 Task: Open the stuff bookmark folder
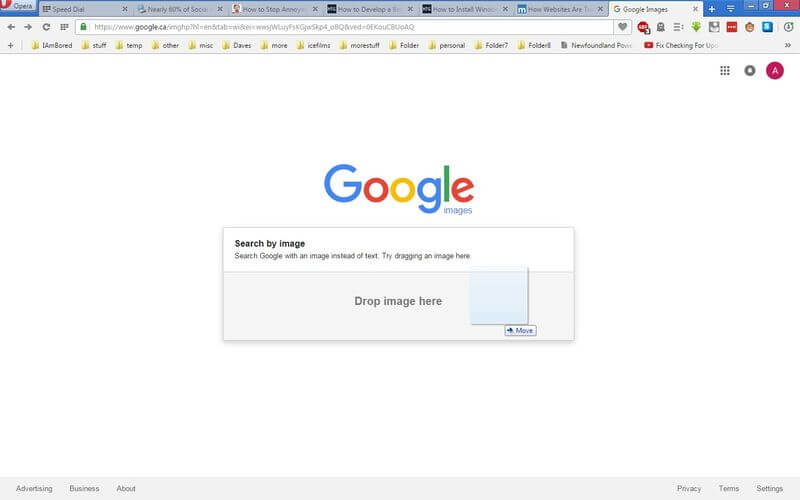[x=94, y=45]
